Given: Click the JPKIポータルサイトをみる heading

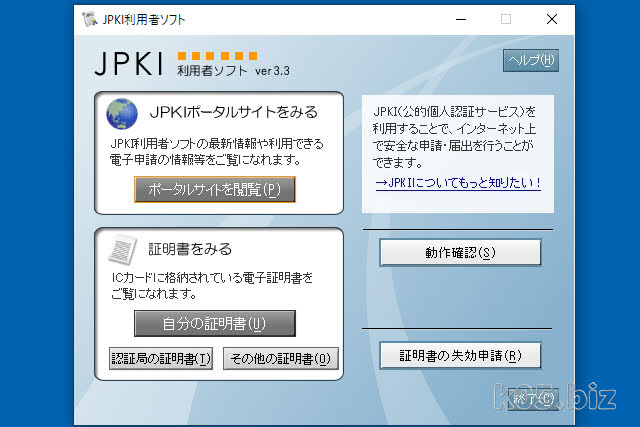Looking at the screenshot, I should (x=233, y=112).
